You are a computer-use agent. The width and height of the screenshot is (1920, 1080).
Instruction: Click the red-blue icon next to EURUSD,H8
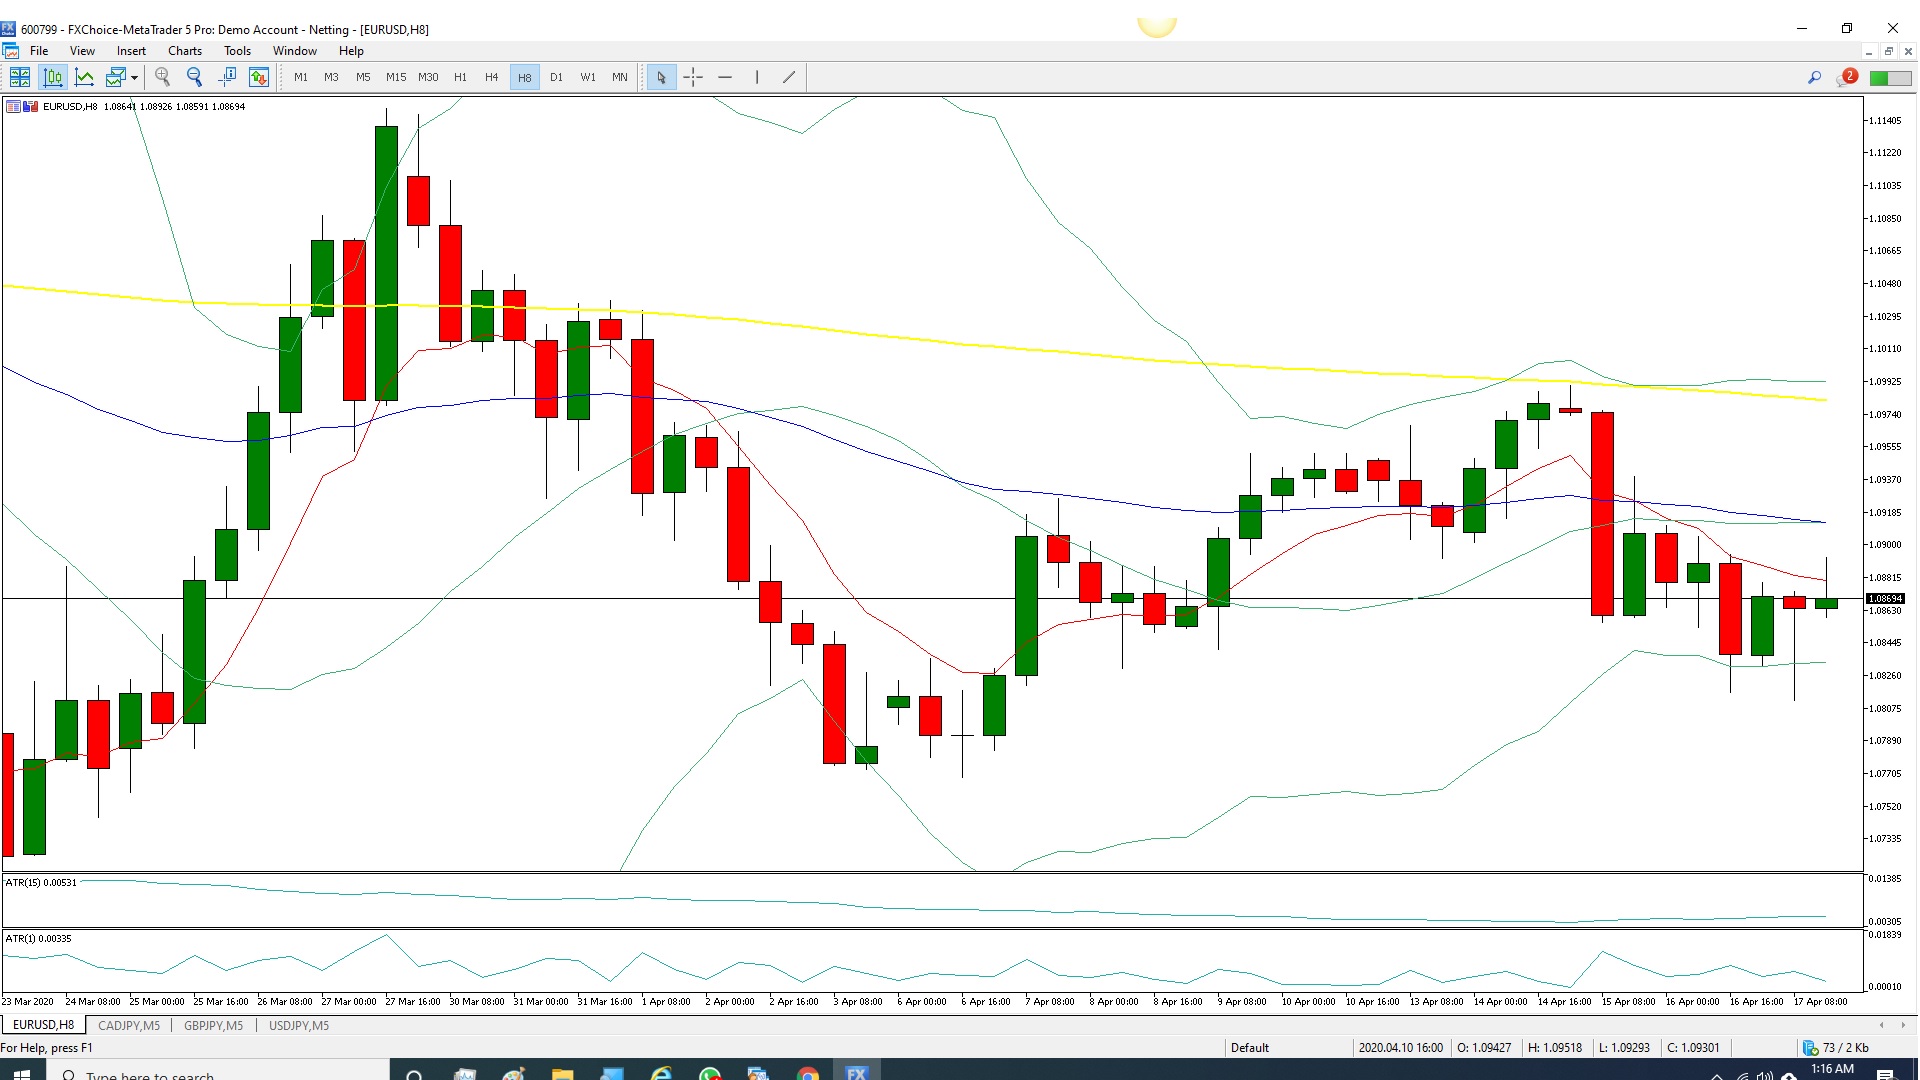point(31,106)
